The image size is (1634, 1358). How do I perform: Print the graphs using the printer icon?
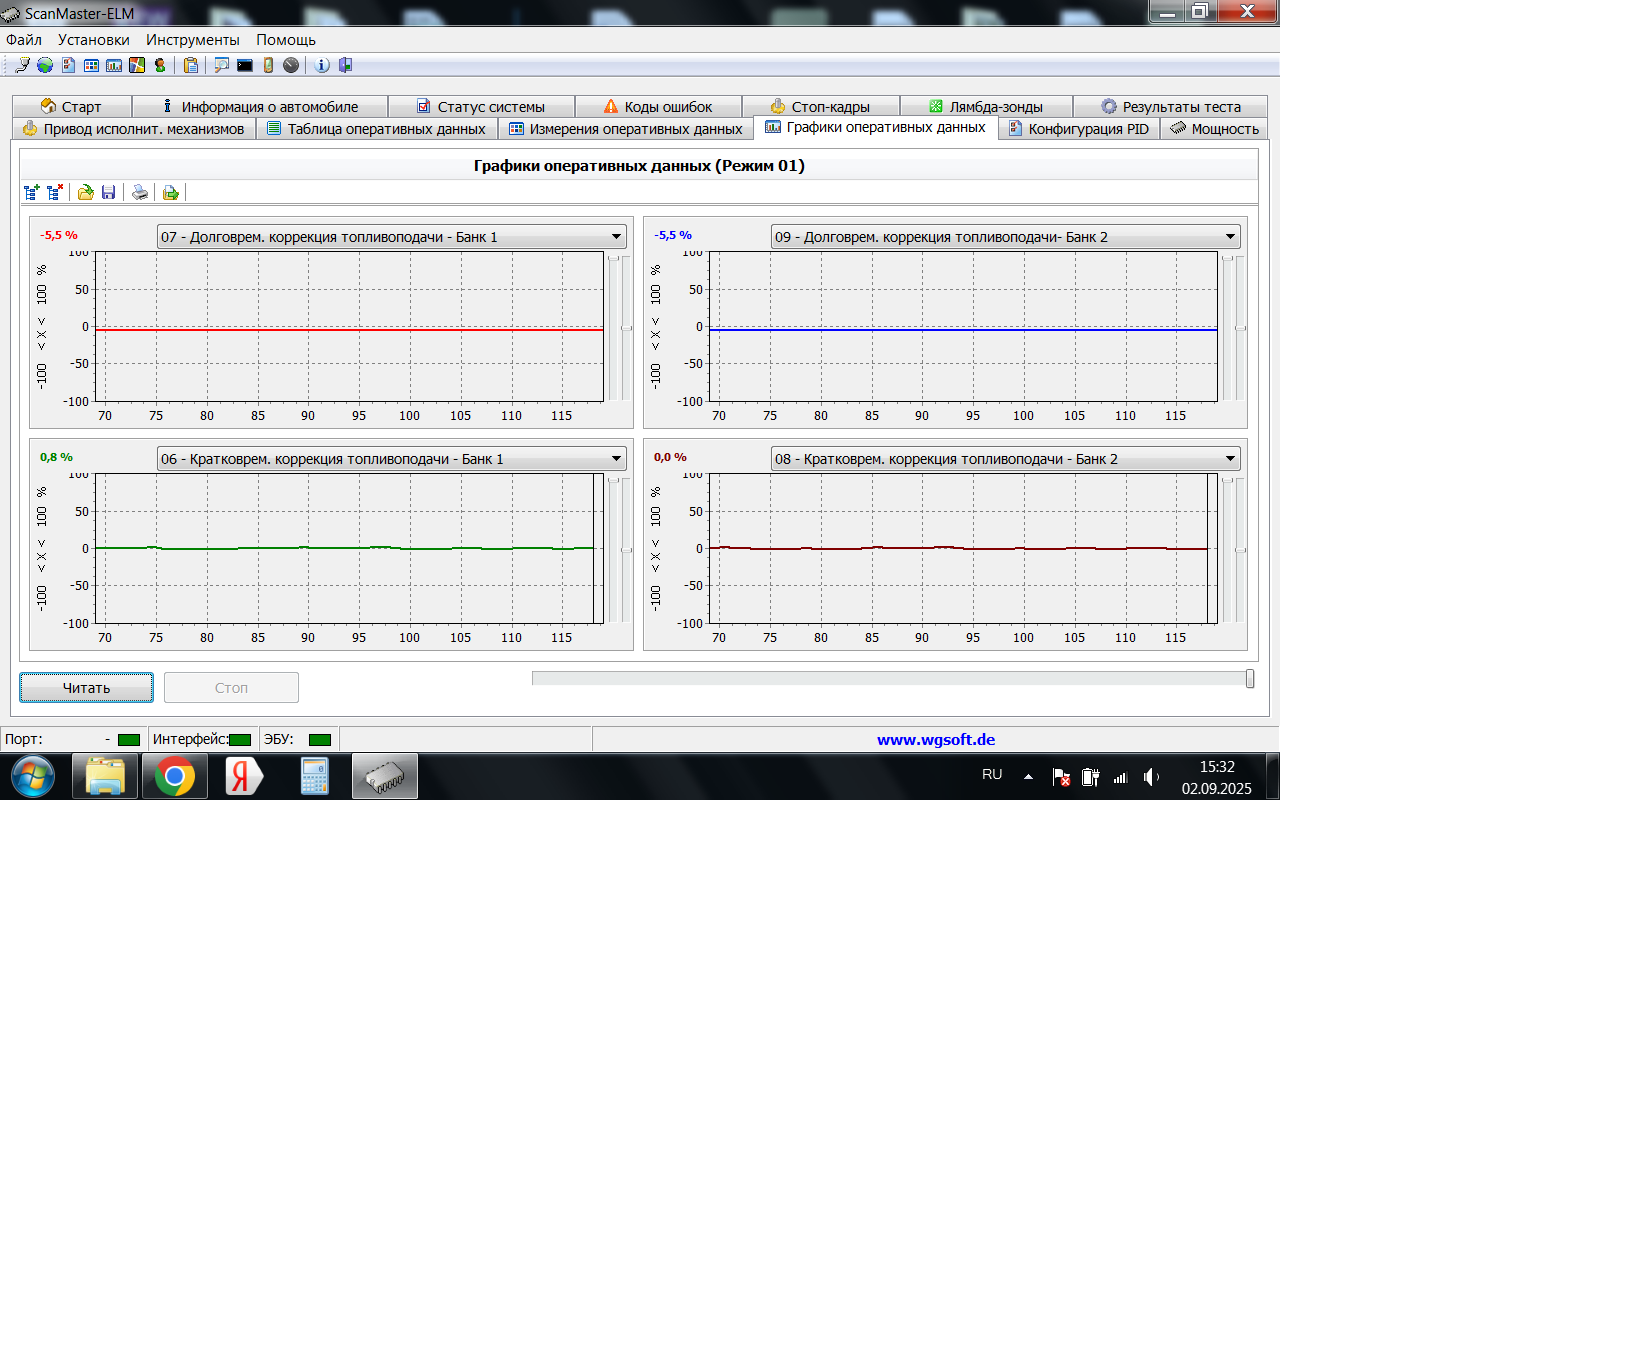point(140,192)
